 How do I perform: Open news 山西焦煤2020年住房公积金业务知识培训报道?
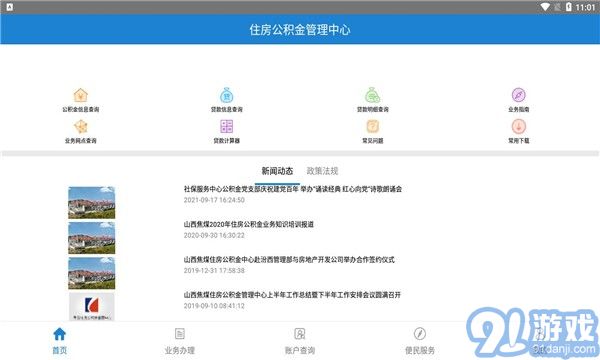coord(249,224)
